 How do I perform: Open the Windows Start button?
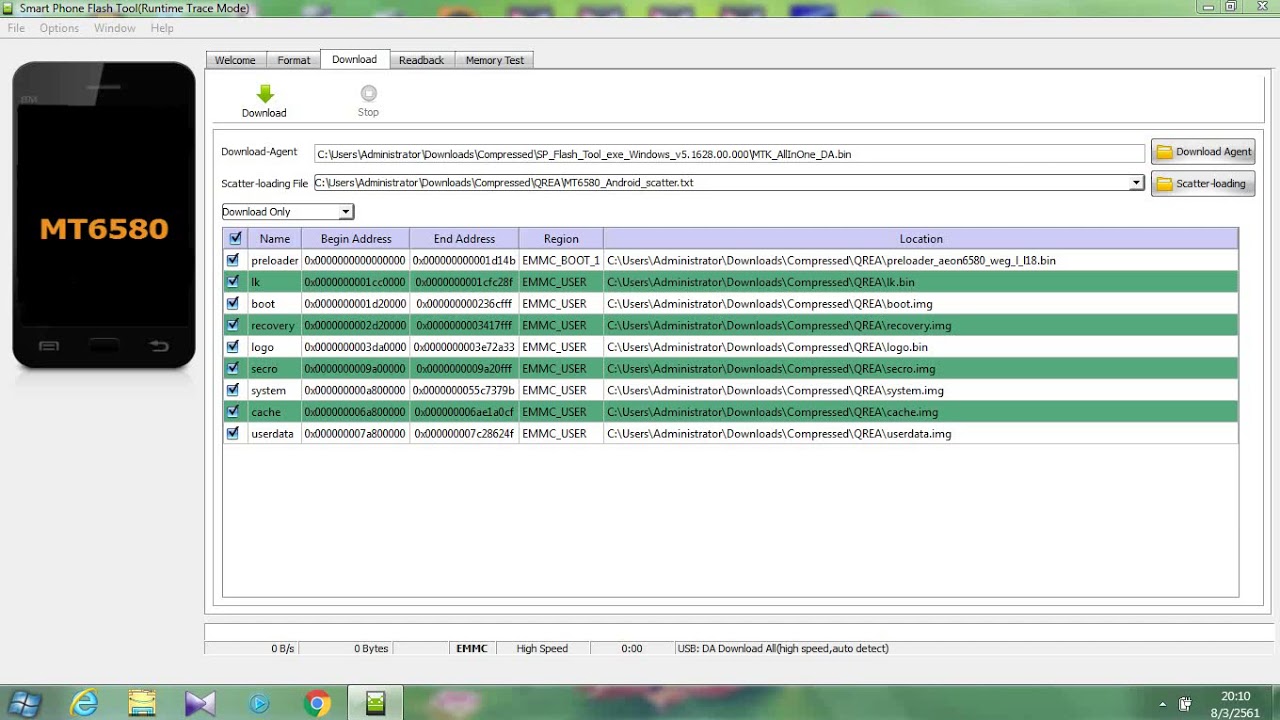[24, 704]
